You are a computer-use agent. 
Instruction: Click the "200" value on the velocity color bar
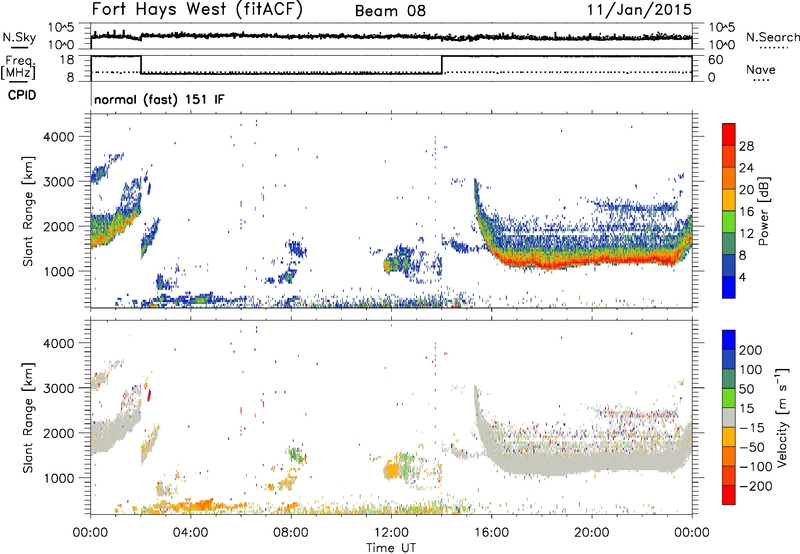point(751,350)
